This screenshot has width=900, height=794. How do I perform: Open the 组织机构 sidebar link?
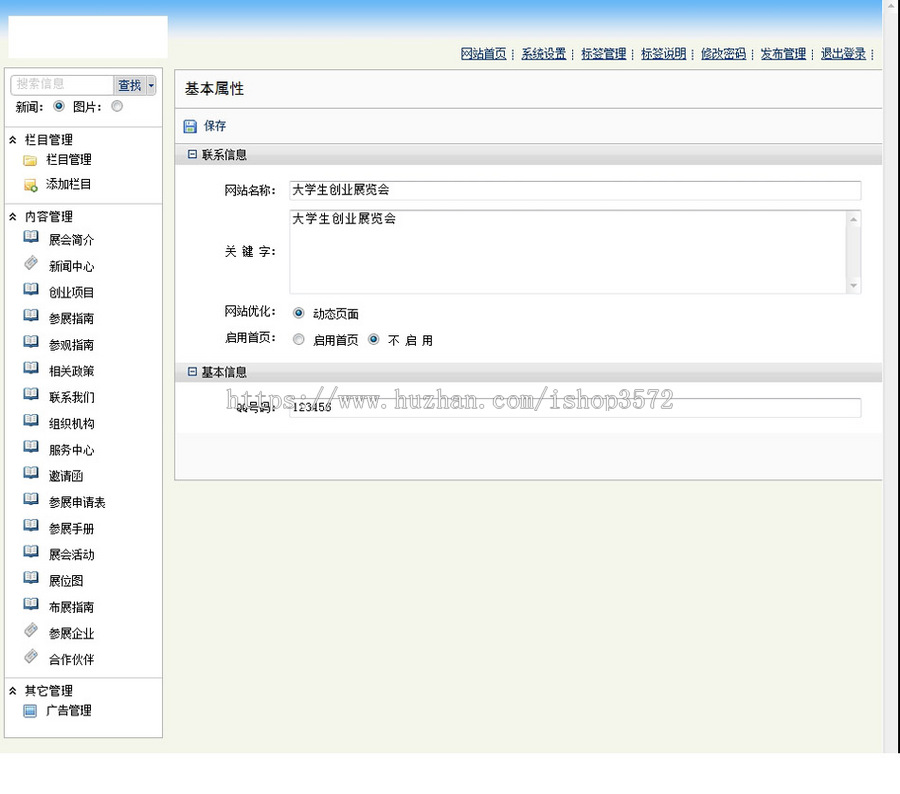pyautogui.click(x=71, y=424)
